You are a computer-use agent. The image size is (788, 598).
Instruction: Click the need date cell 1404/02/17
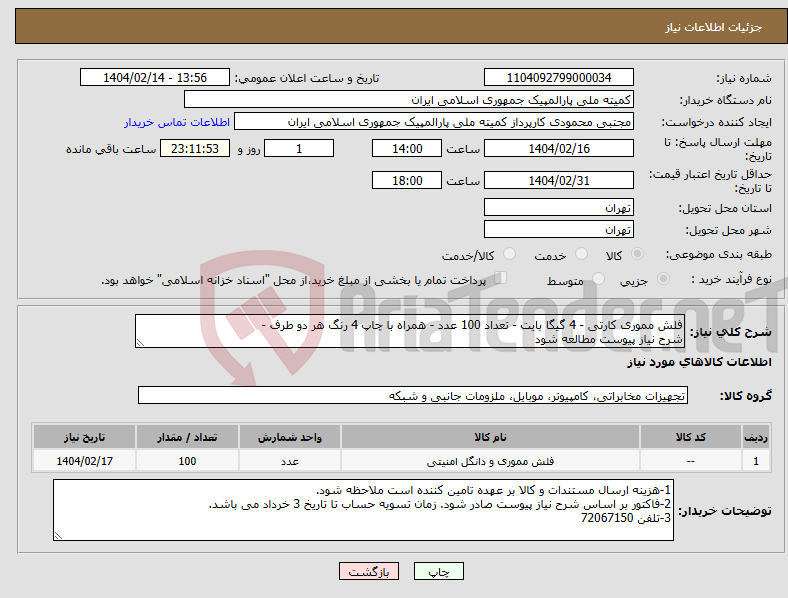[84, 461]
